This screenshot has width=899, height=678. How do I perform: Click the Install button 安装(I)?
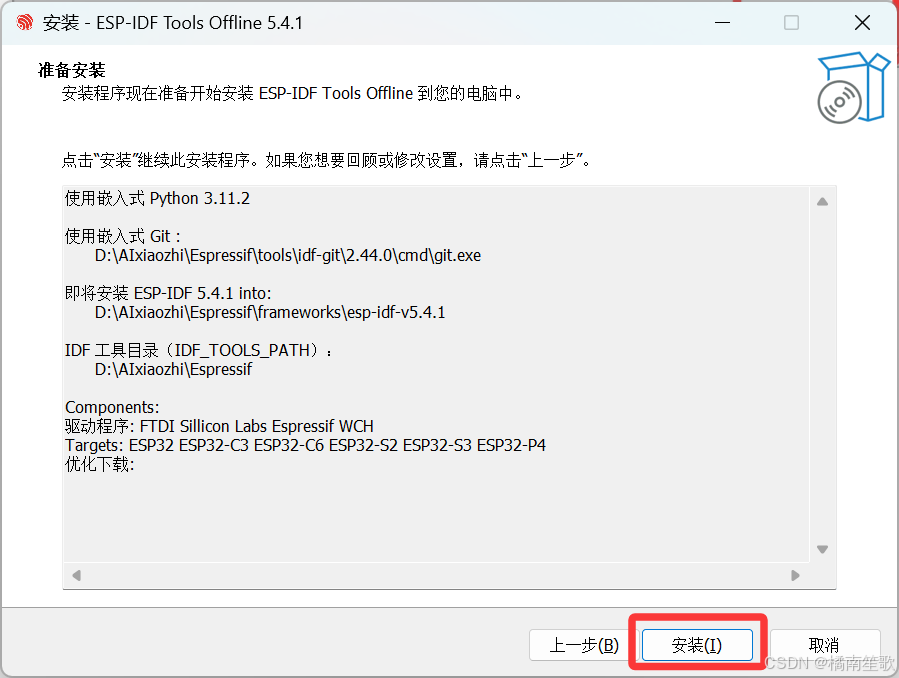tap(697, 645)
